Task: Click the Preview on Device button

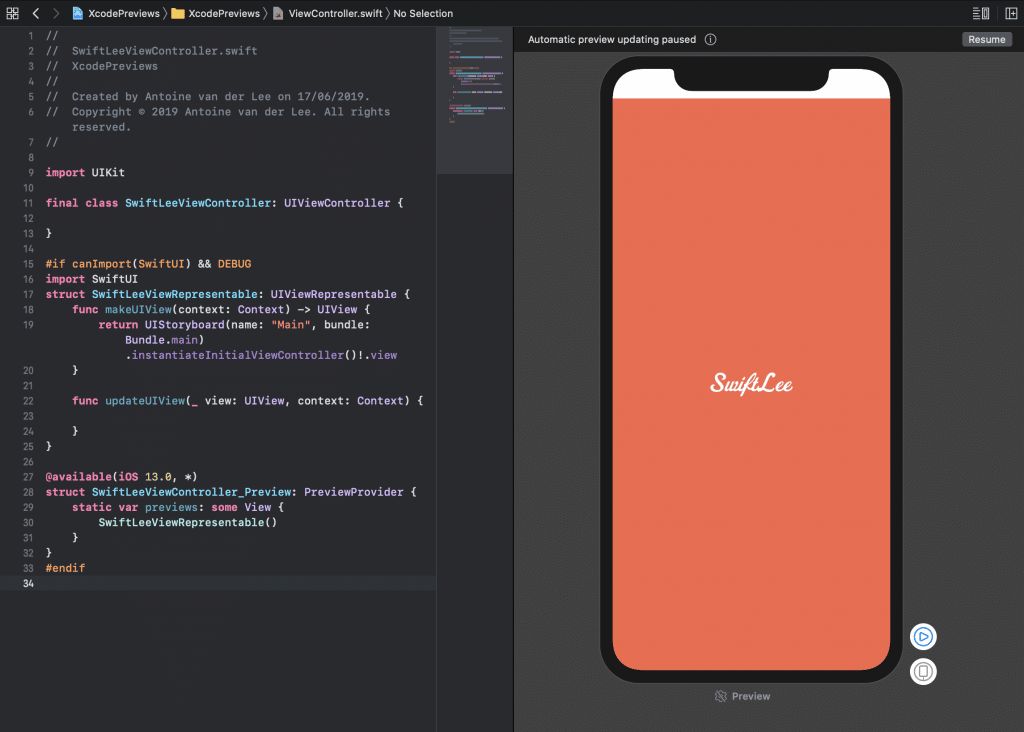Action: coord(923,672)
